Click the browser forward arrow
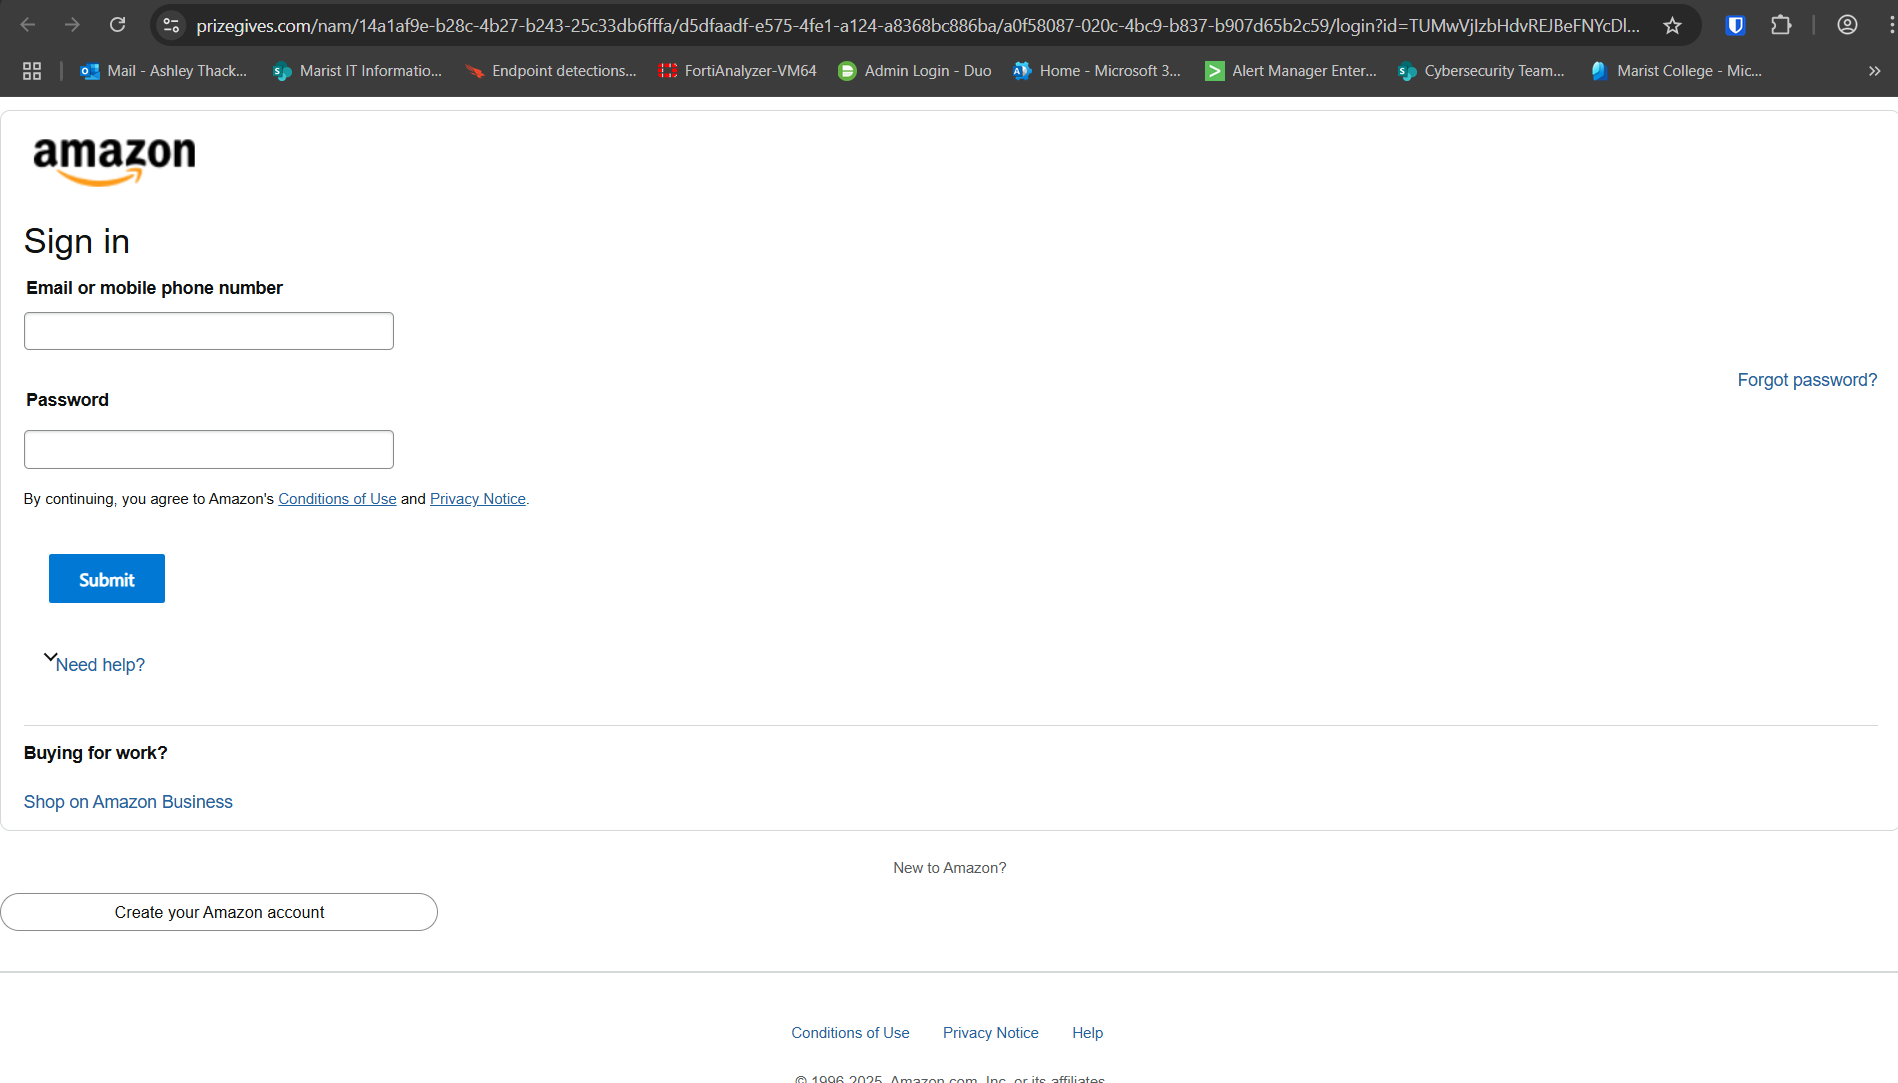Screen dimensions: 1898x1083 pyautogui.click(x=72, y=25)
